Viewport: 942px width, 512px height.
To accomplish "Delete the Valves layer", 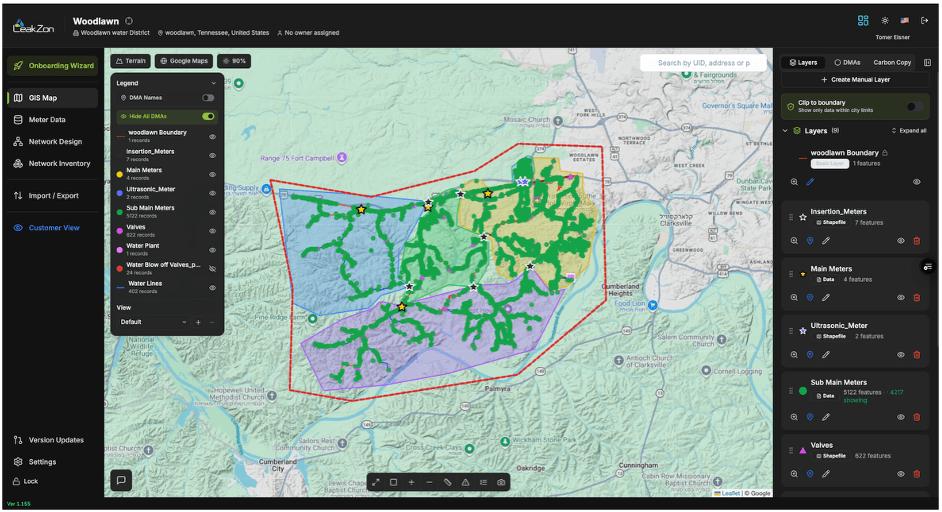I will 917,474.
